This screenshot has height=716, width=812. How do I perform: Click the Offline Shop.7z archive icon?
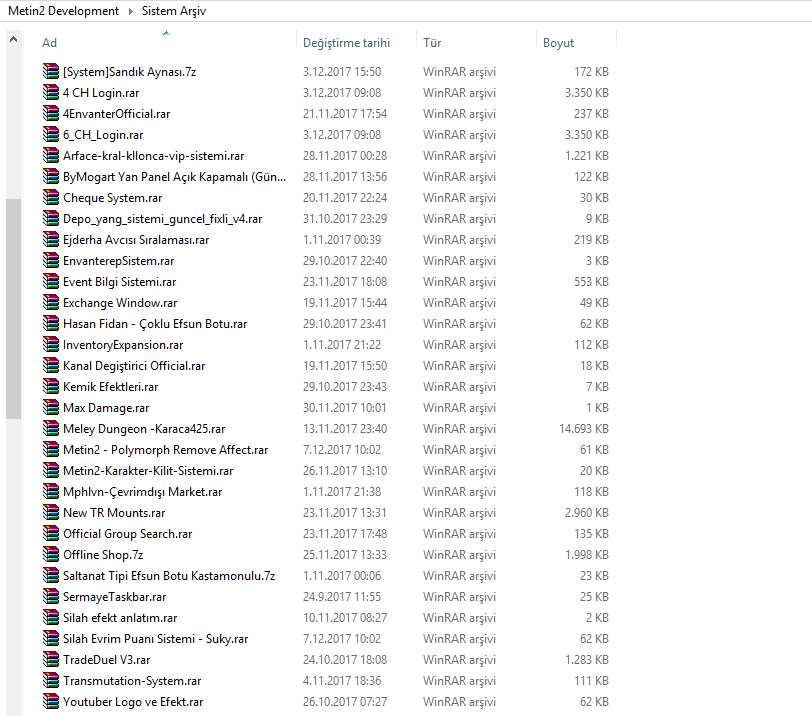tap(51, 554)
